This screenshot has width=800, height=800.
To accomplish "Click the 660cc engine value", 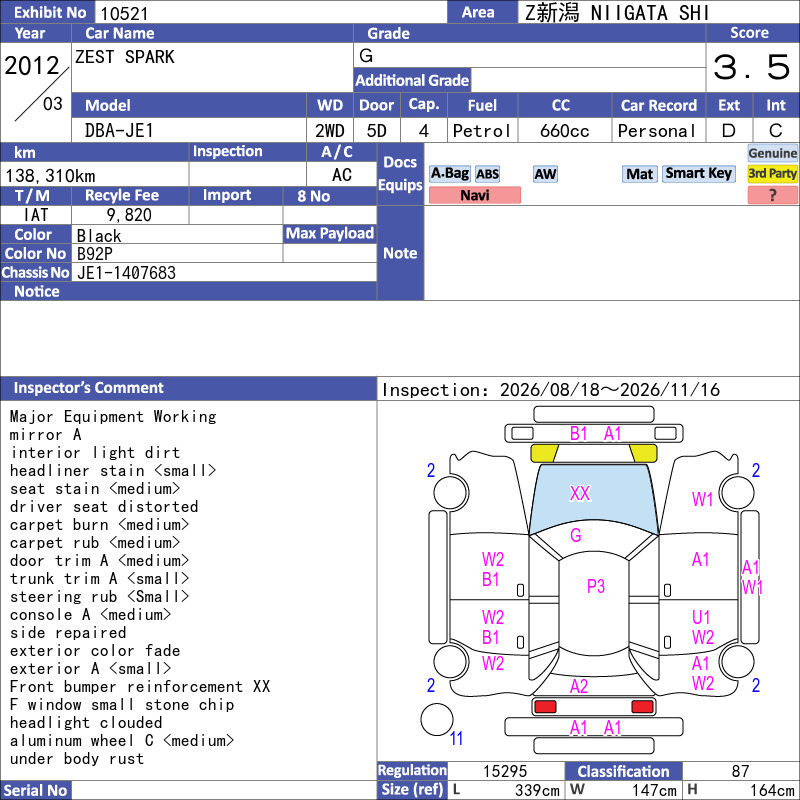I will [x=564, y=131].
